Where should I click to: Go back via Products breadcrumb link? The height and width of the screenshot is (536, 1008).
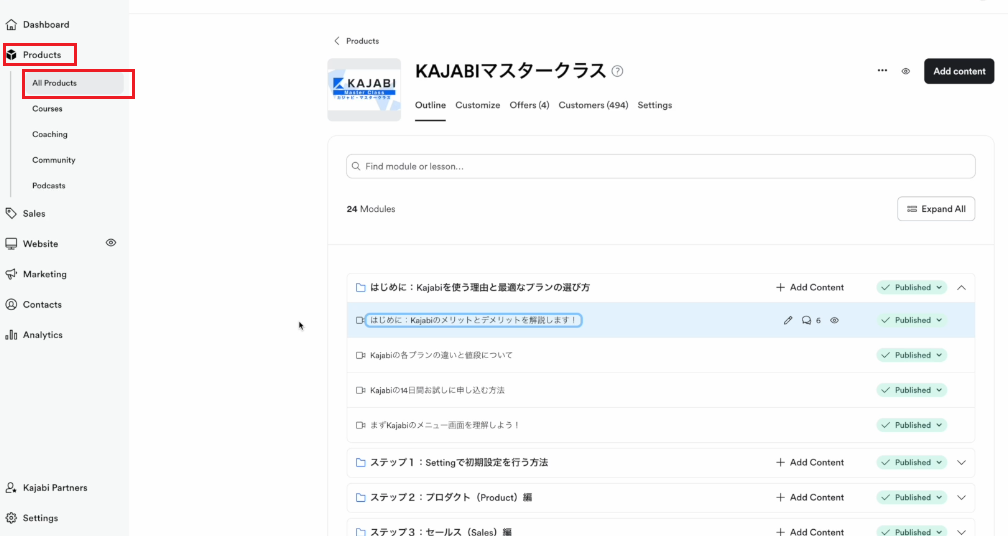click(x=363, y=41)
